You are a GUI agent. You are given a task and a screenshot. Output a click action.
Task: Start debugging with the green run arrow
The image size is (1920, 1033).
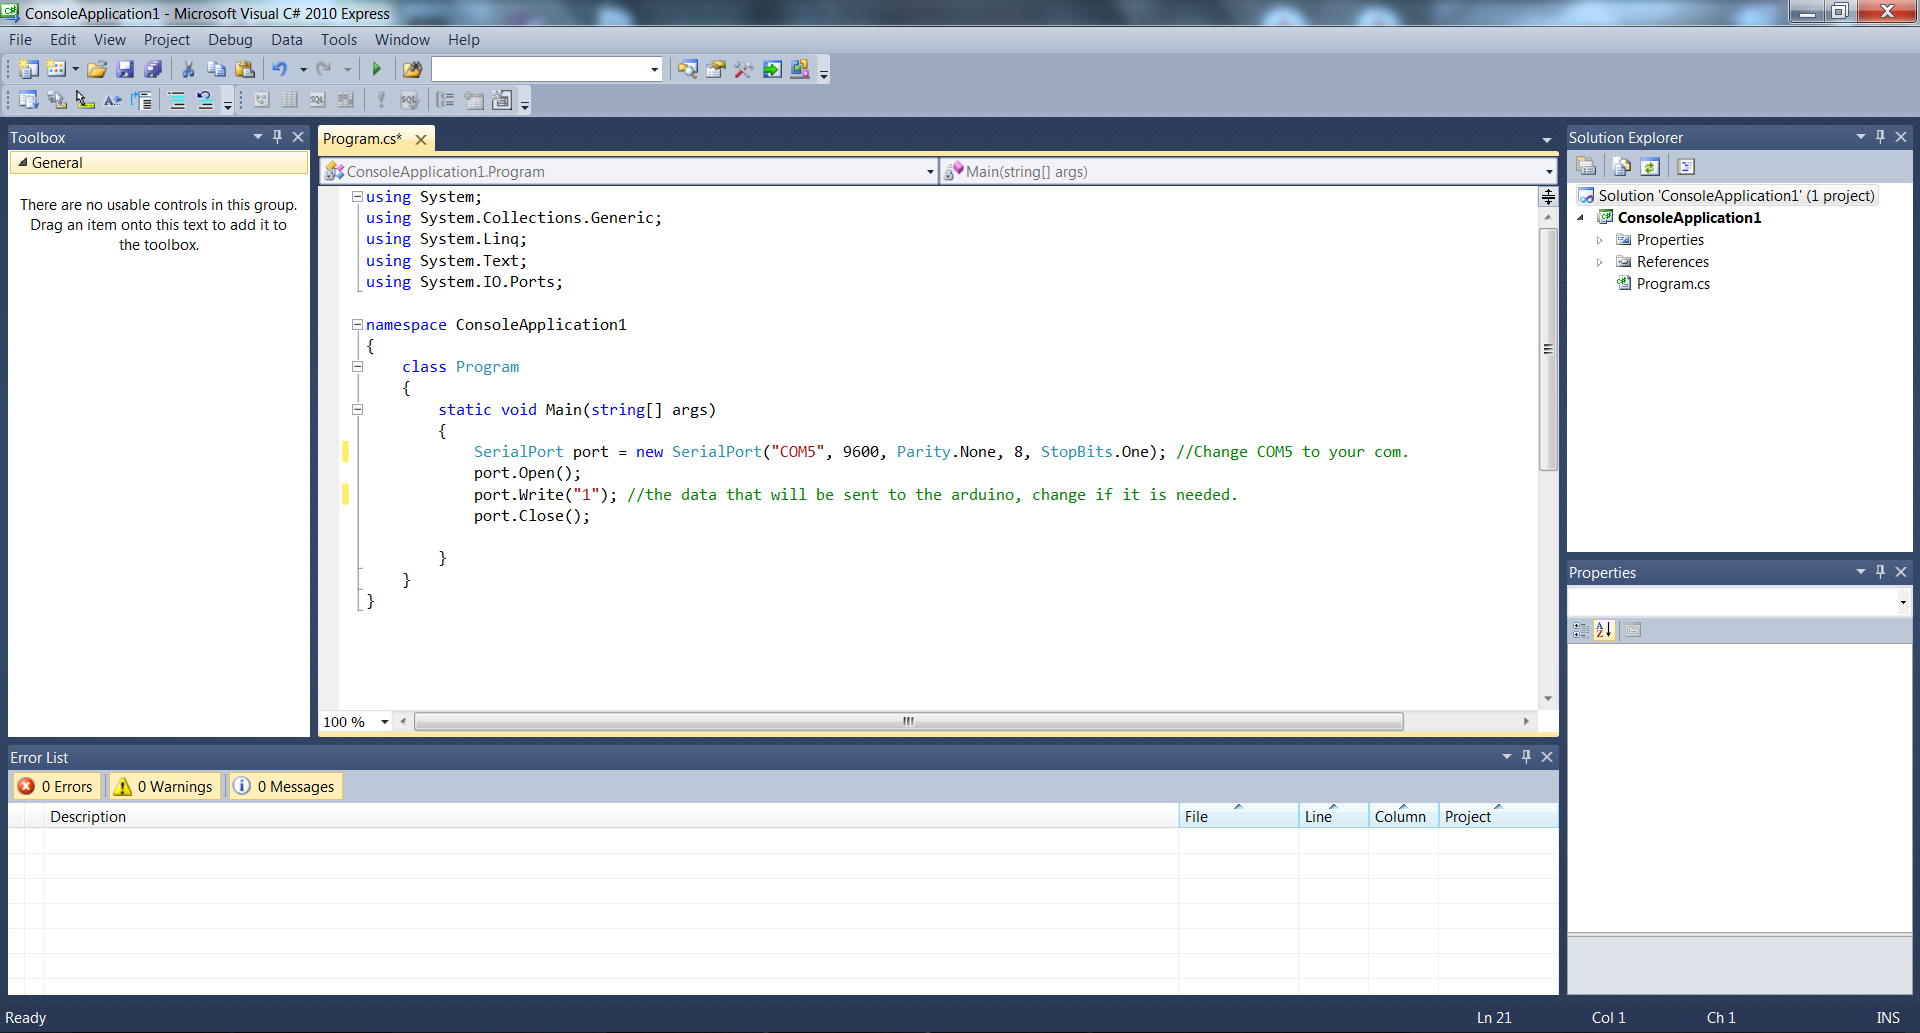click(377, 69)
